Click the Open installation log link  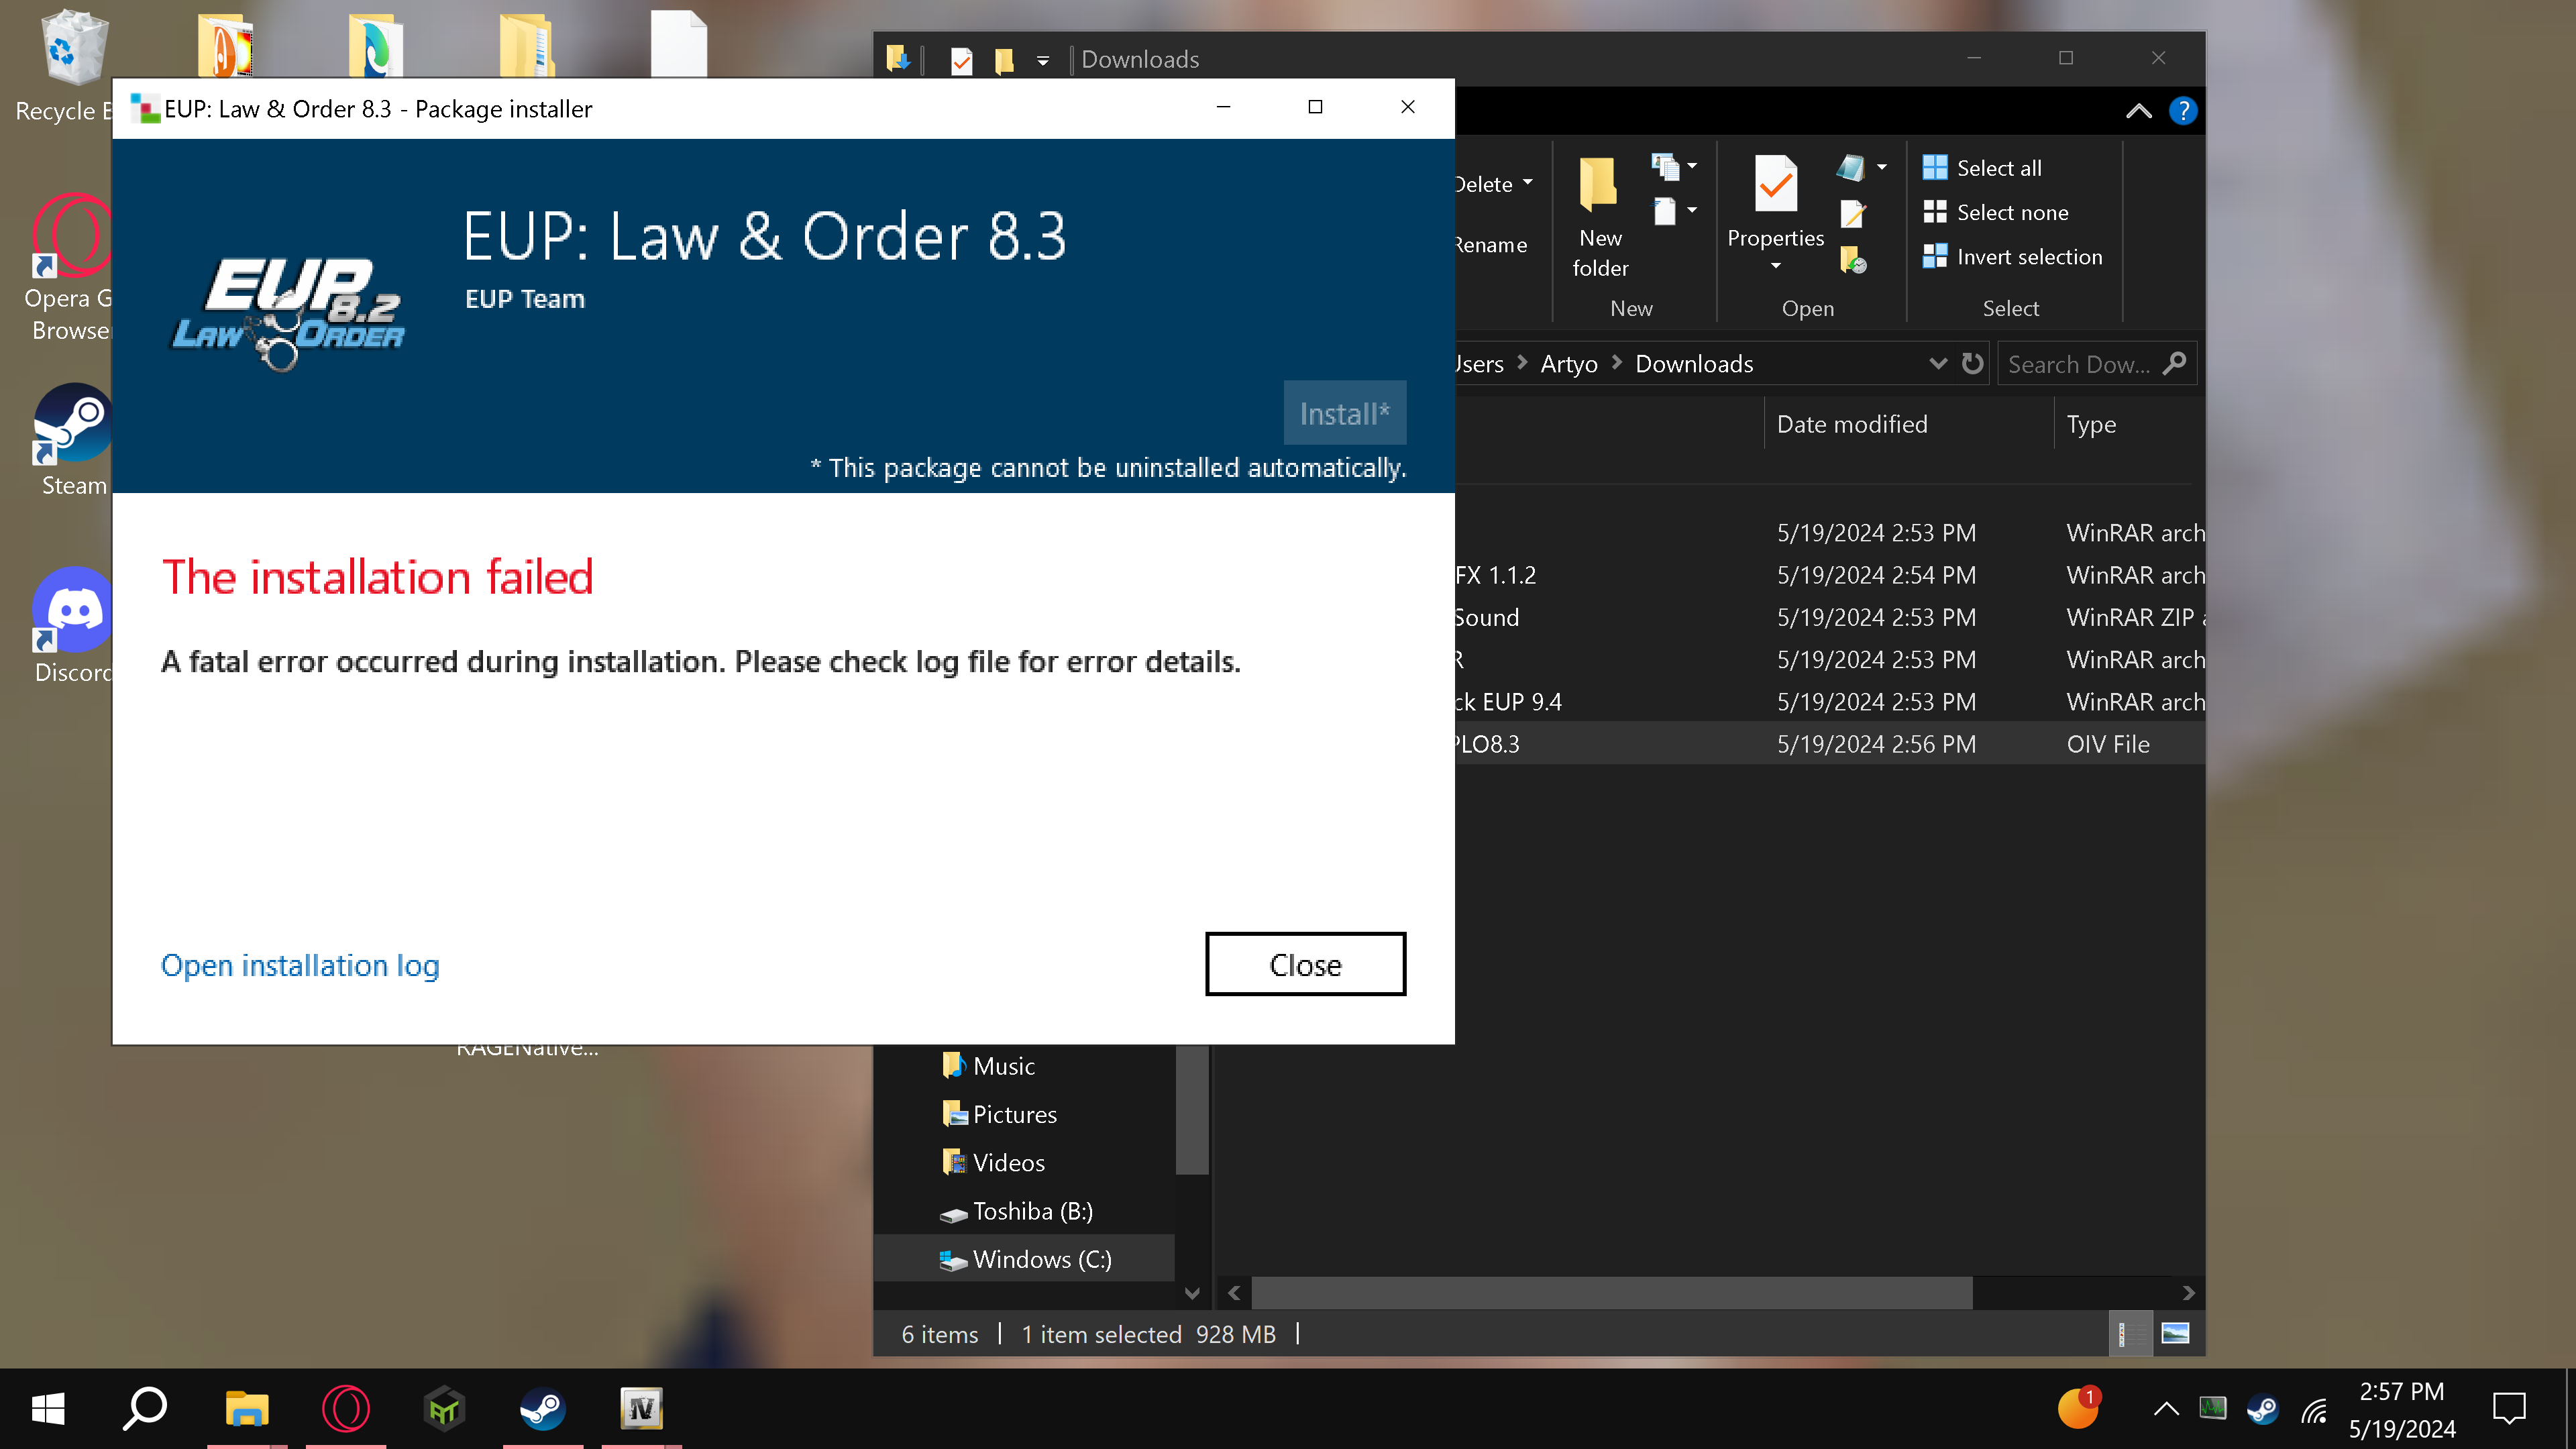pyautogui.click(x=300, y=965)
